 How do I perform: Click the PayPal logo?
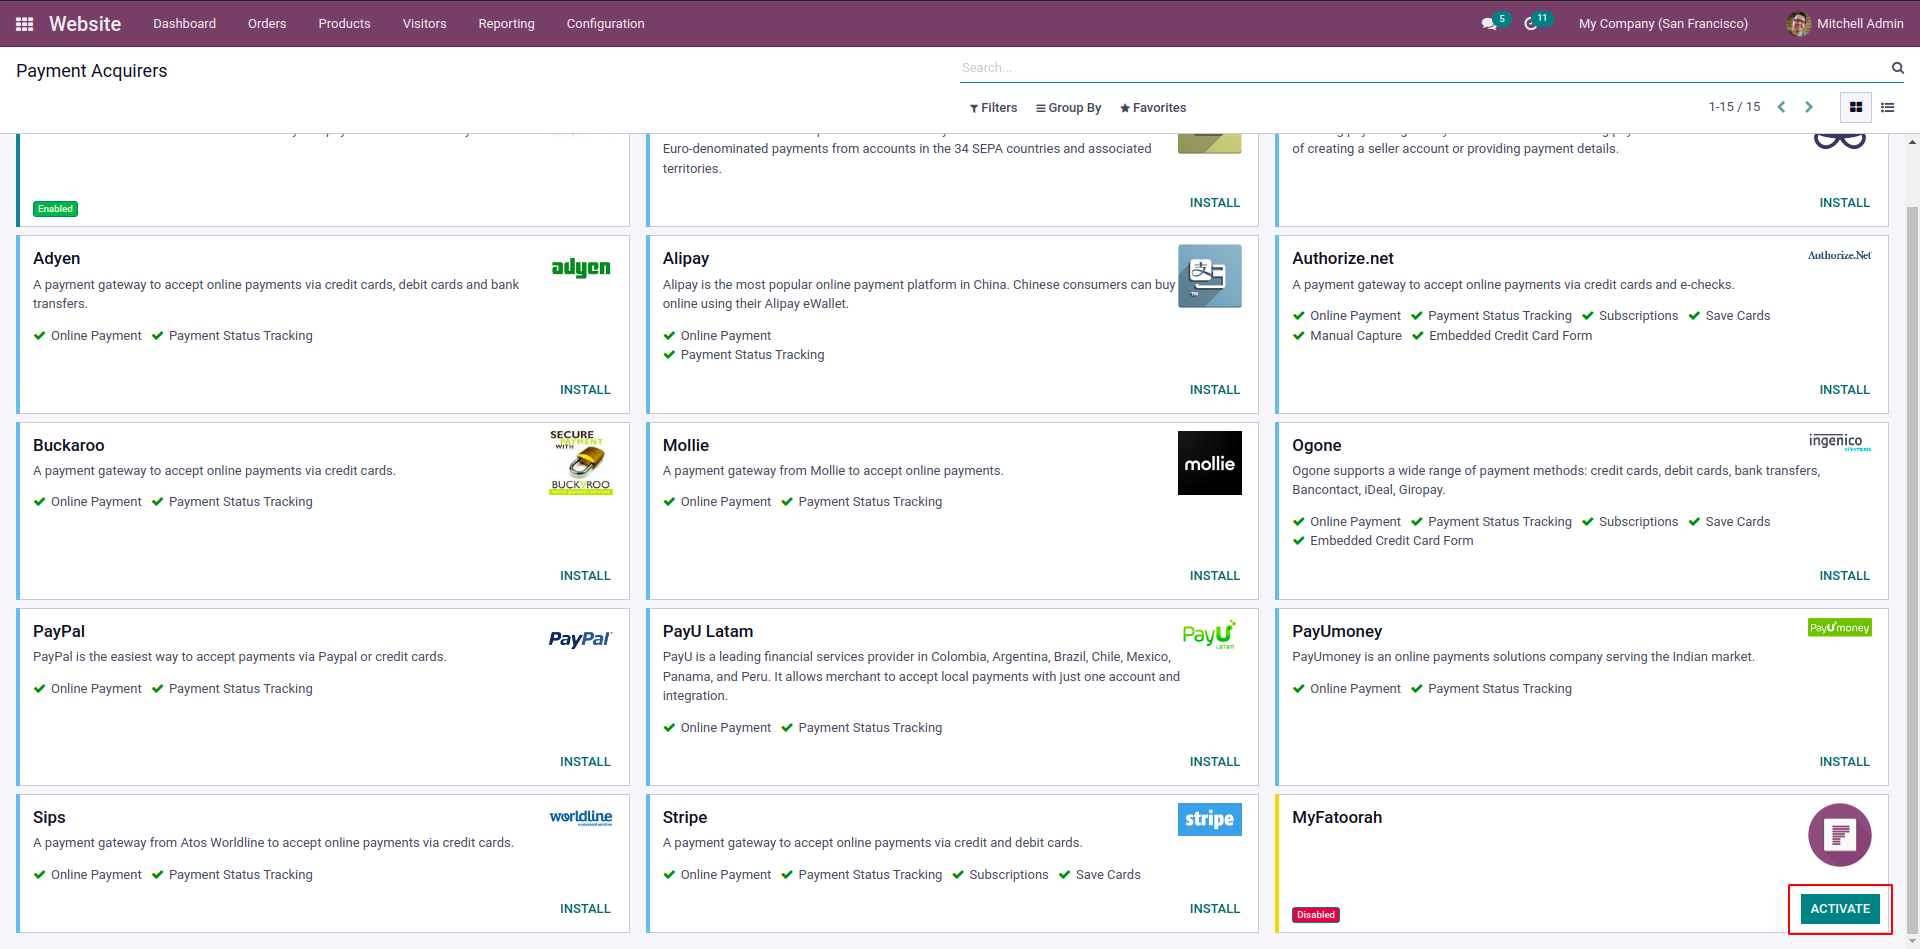coord(581,639)
